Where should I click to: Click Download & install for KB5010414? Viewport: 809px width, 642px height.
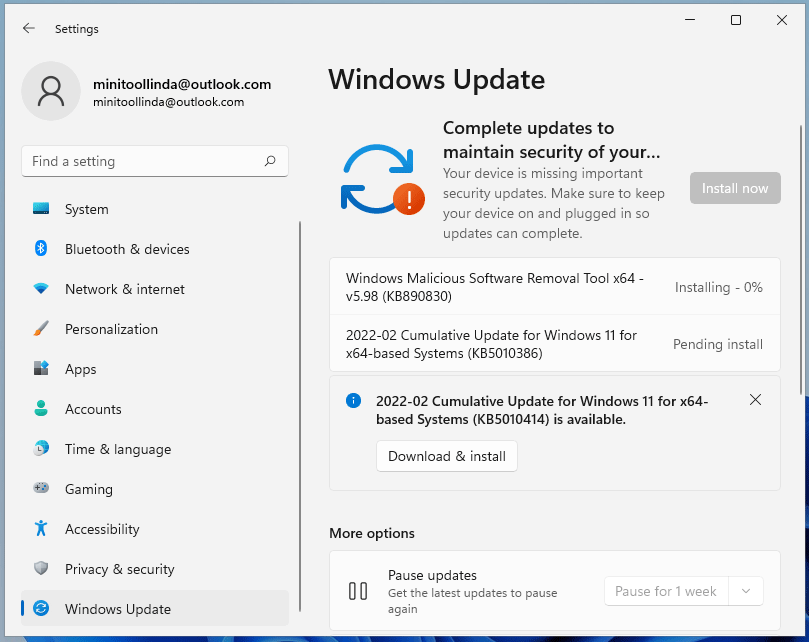446,455
